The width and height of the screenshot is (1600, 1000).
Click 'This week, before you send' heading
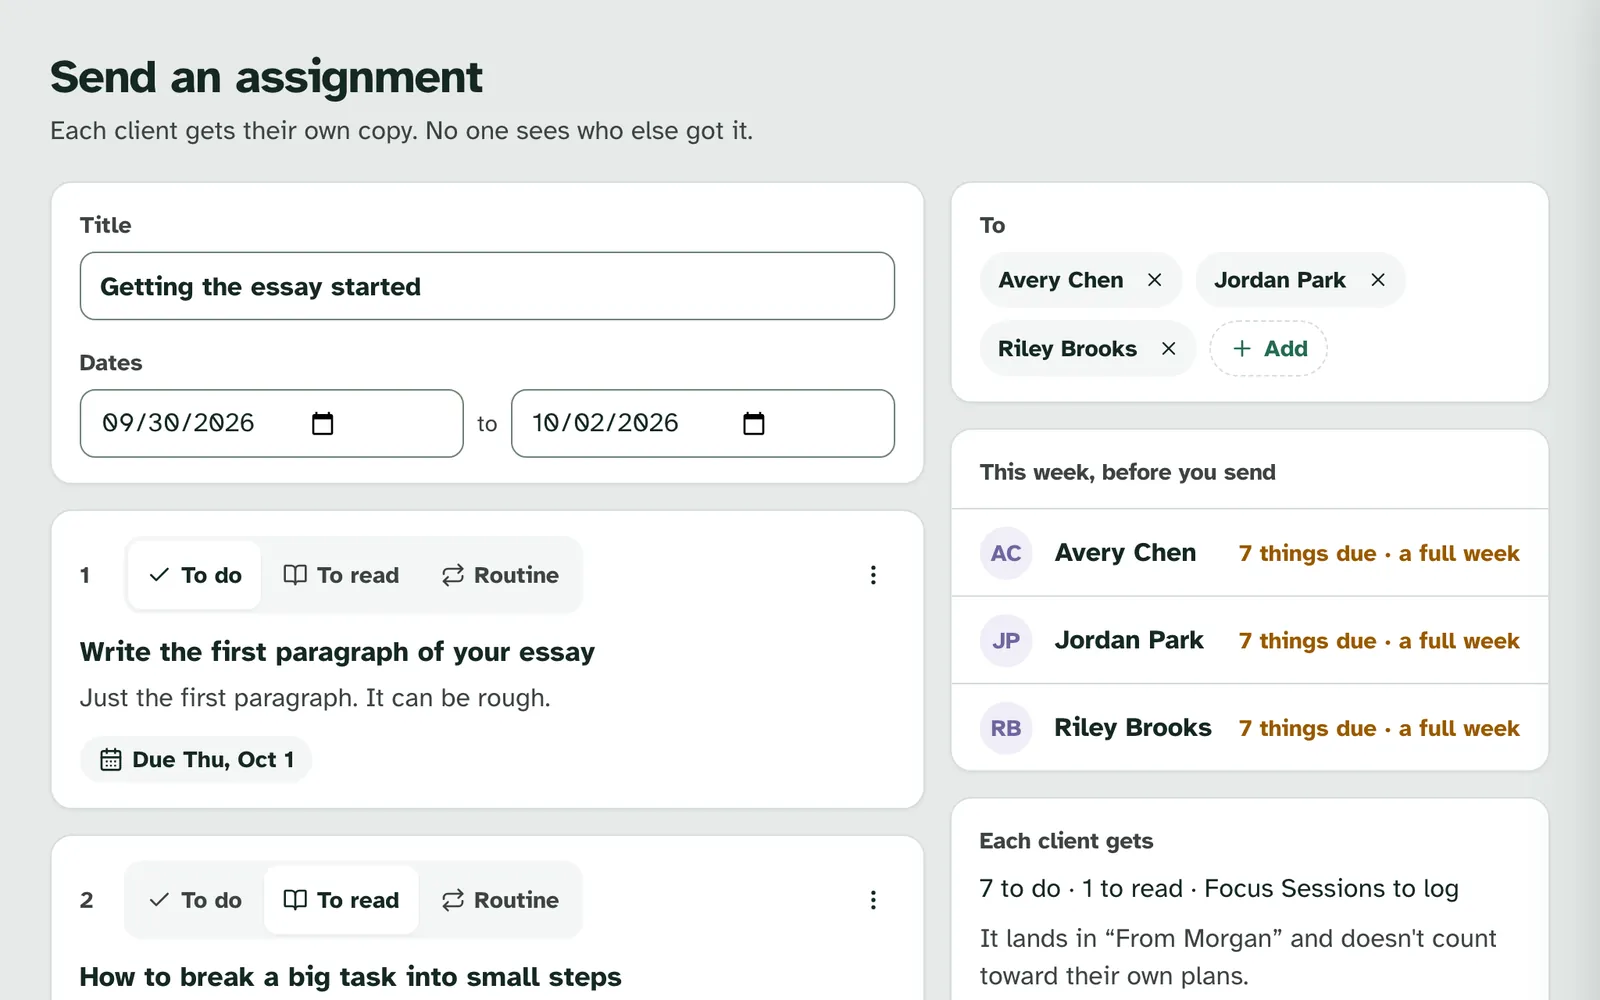coord(1127,472)
